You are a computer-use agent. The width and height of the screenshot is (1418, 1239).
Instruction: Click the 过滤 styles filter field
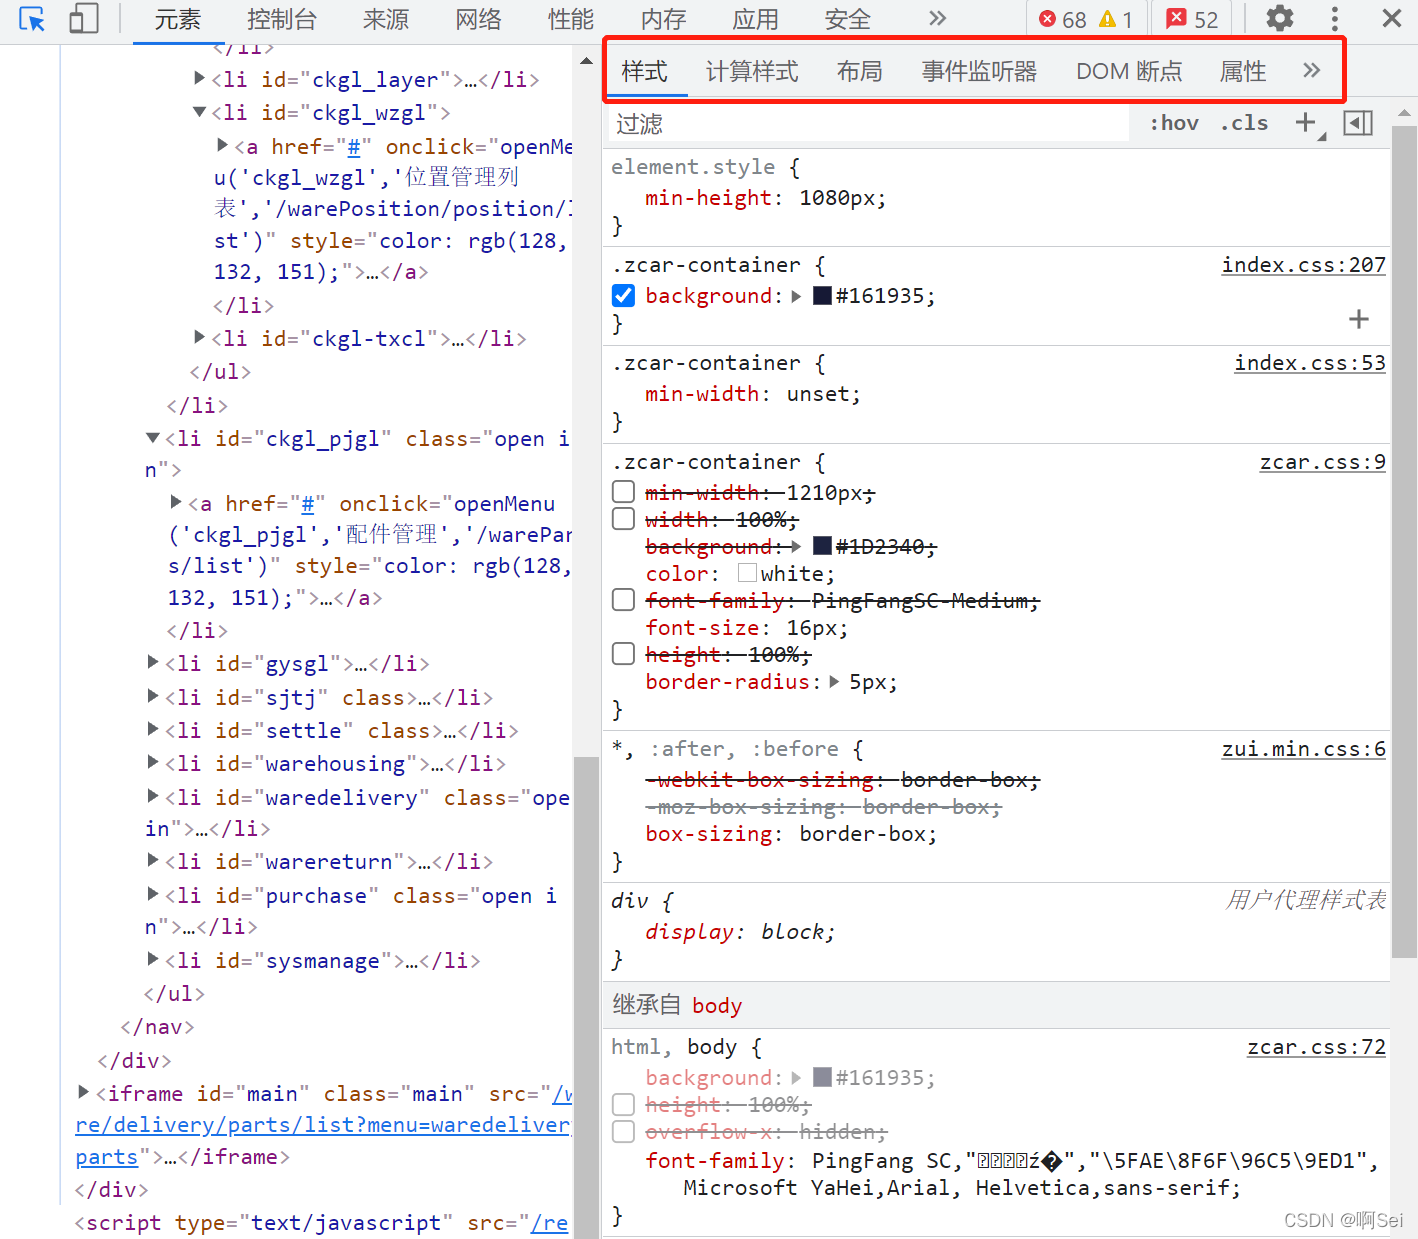(x=868, y=123)
